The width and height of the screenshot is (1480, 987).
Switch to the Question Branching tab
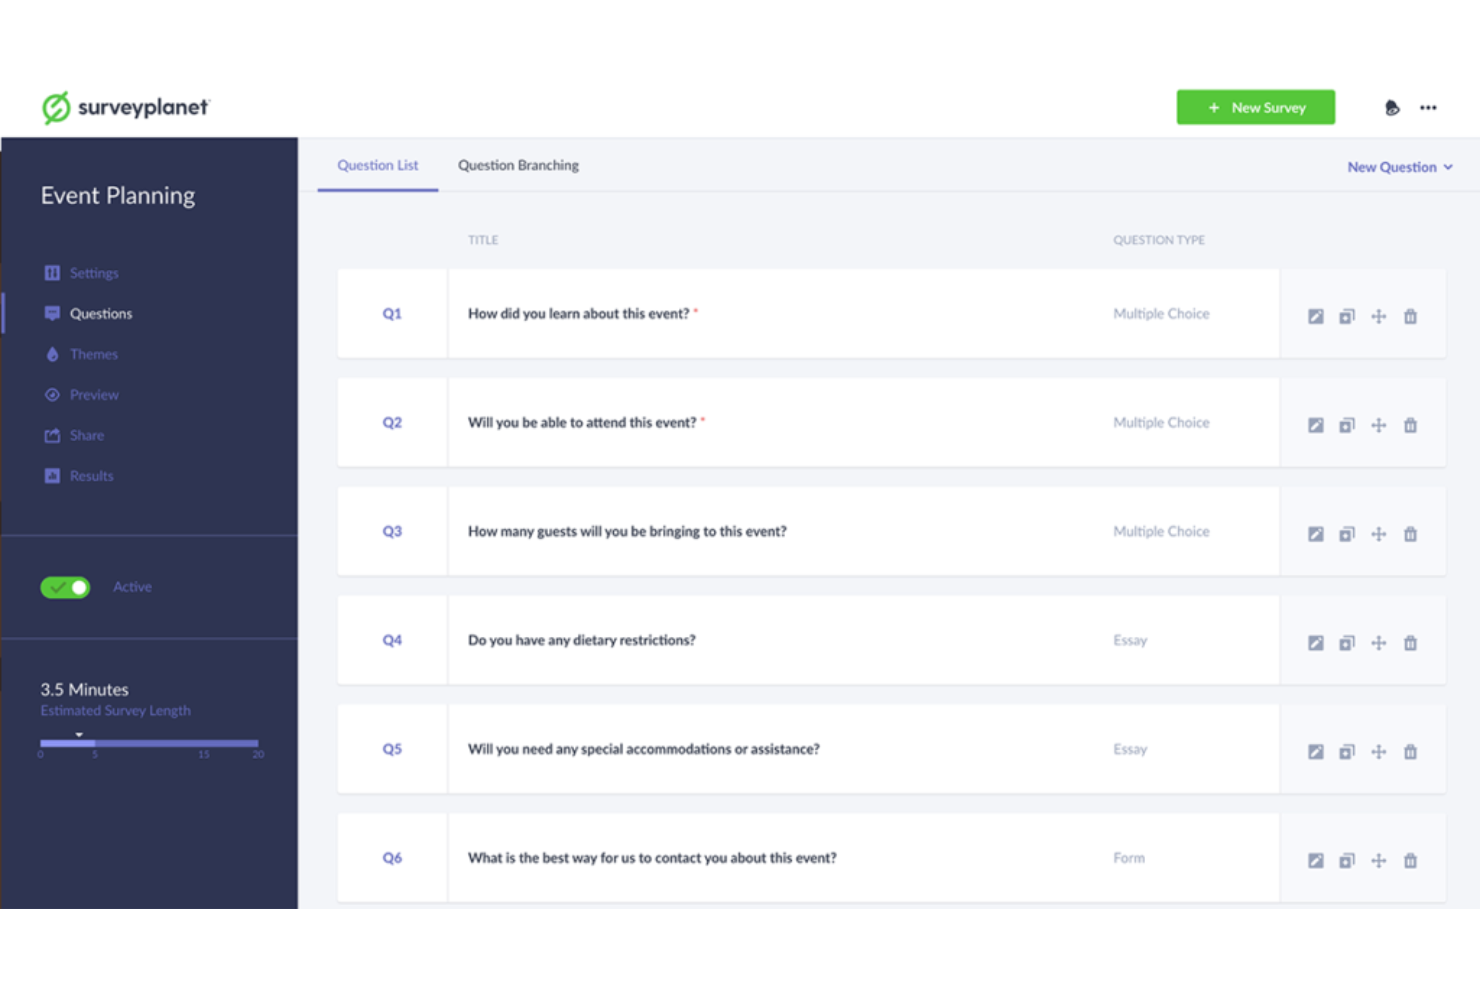[518, 165]
